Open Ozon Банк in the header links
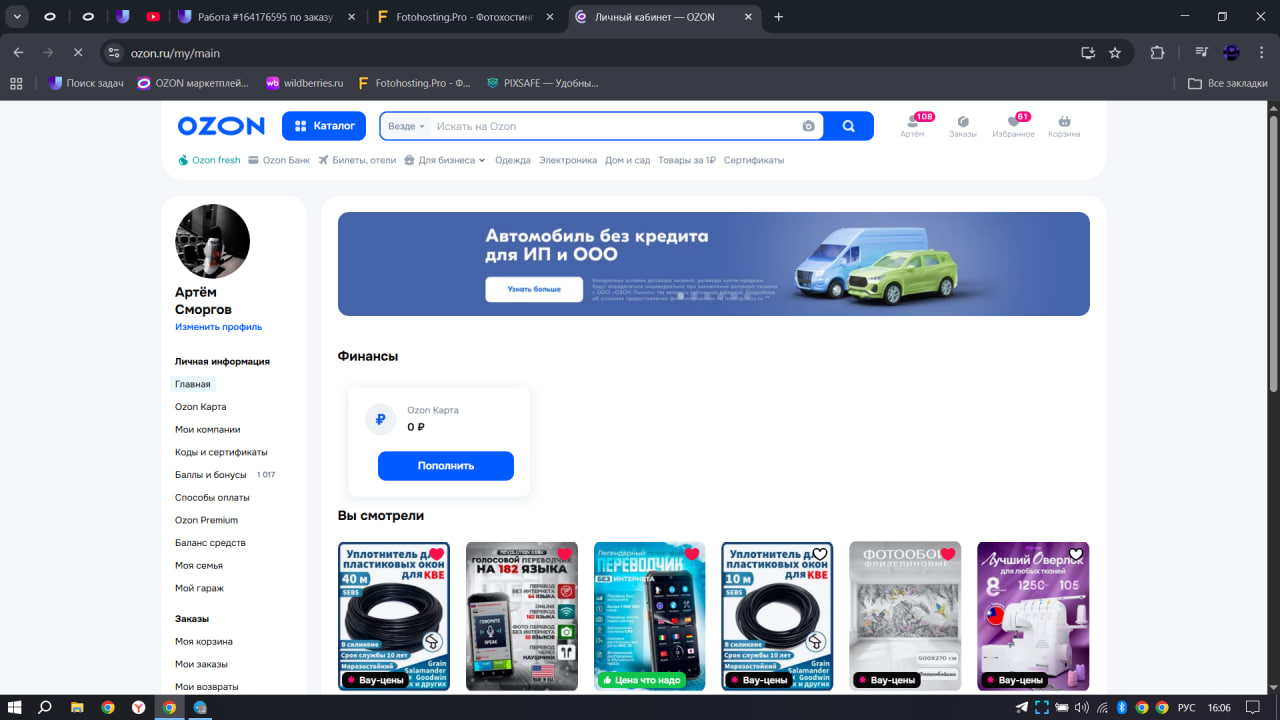This screenshot has width=1280, height=720. [279, 160]
